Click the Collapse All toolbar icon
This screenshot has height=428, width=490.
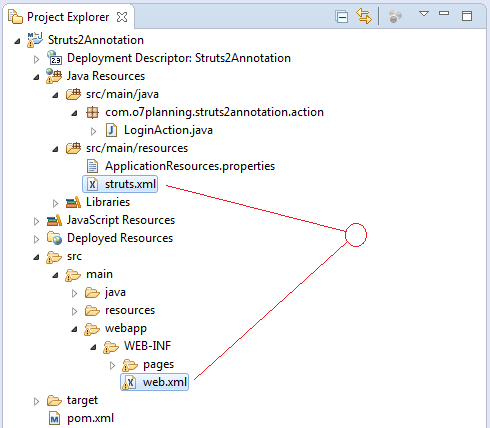(342, 17)
